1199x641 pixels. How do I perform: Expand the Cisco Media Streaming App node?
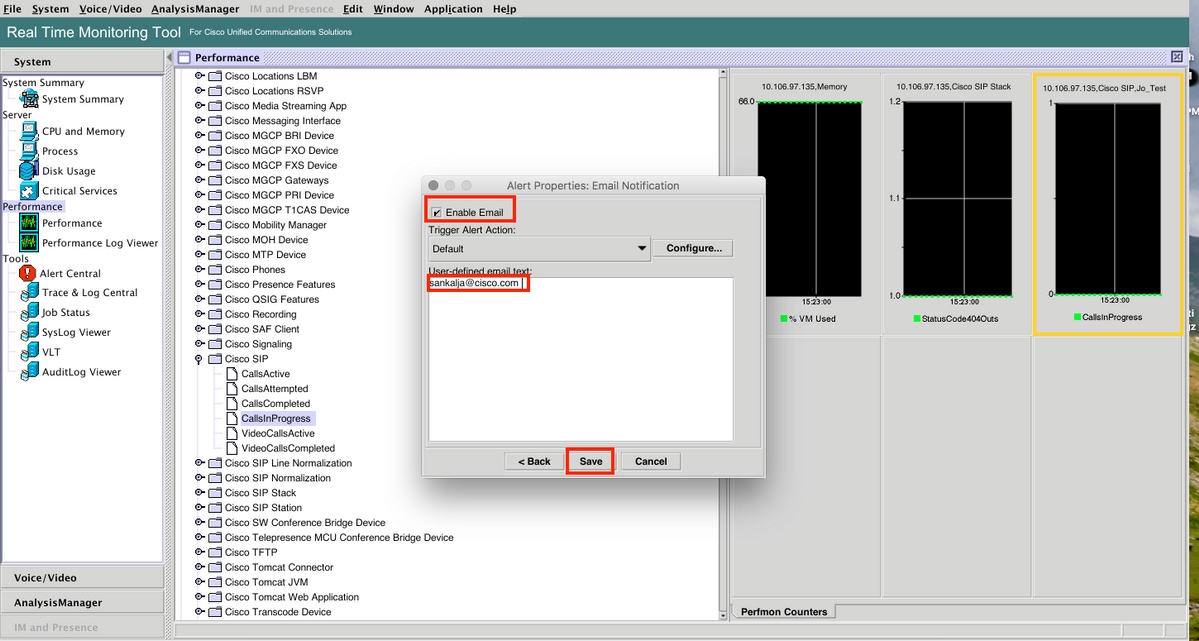pyautogui.click(x=199, y=106)
